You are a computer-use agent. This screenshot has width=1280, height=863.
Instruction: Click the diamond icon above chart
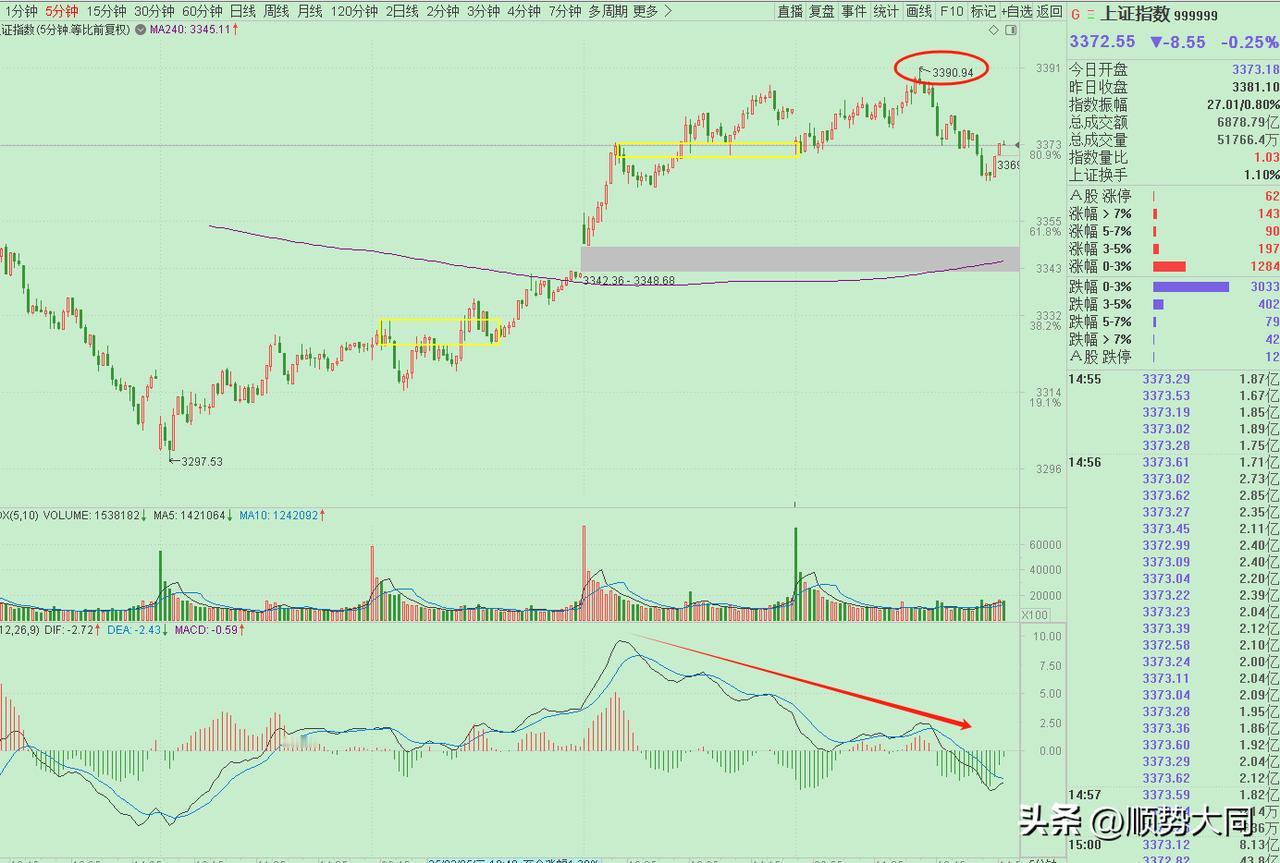point(994,30)
